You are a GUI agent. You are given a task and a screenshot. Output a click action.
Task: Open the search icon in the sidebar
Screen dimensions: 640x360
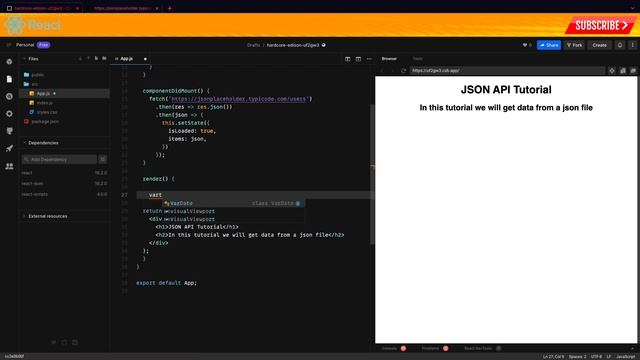(9, 96)
